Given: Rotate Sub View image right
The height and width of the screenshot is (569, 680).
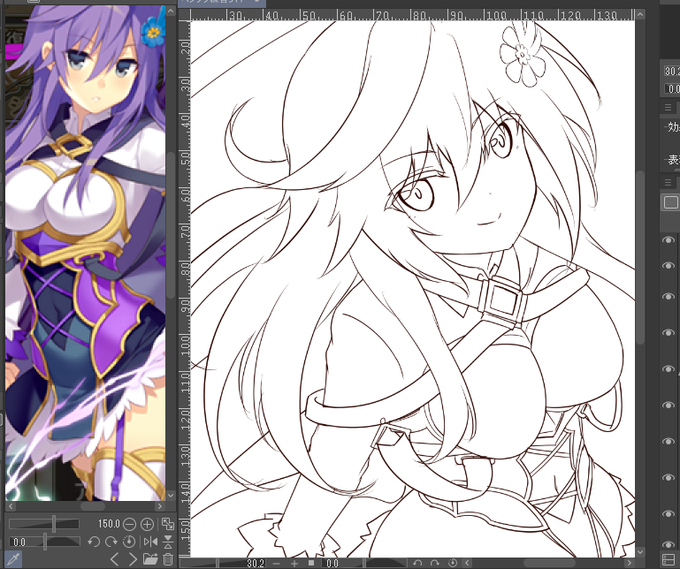Looking at the screenshot, I should pos(111,542).
